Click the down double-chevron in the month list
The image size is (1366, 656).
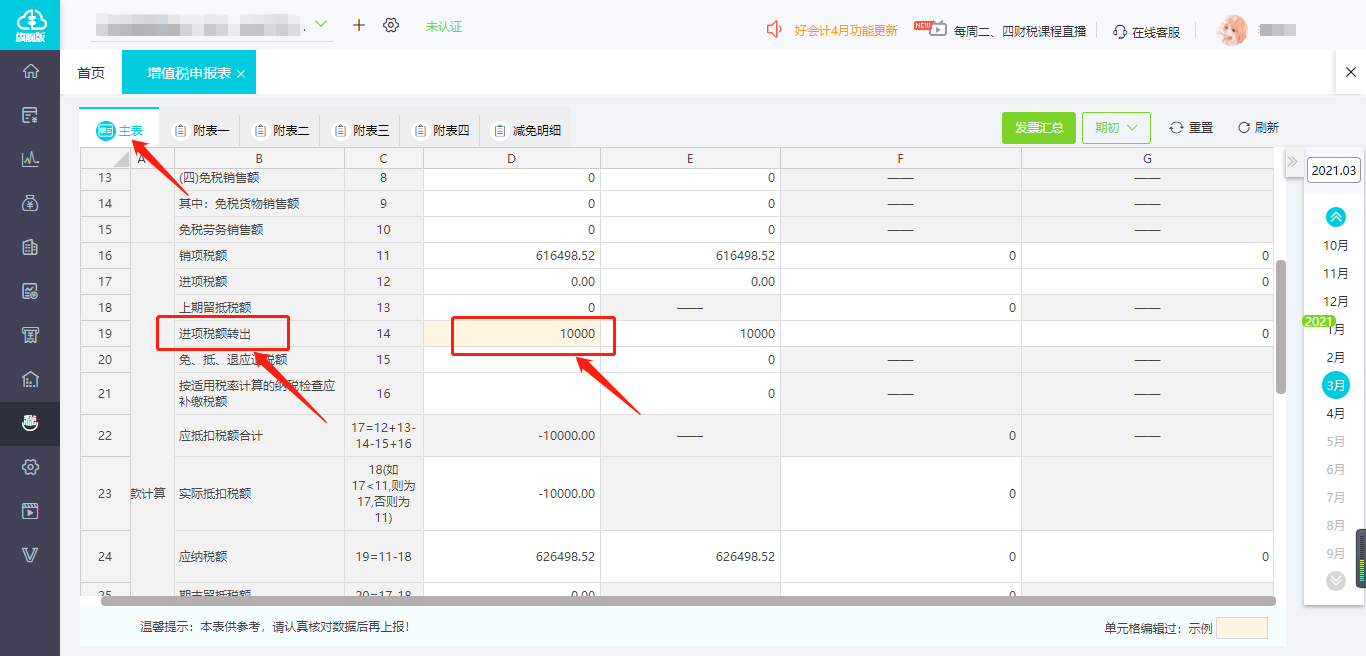pyautogui.click(x=1335, y=580)
